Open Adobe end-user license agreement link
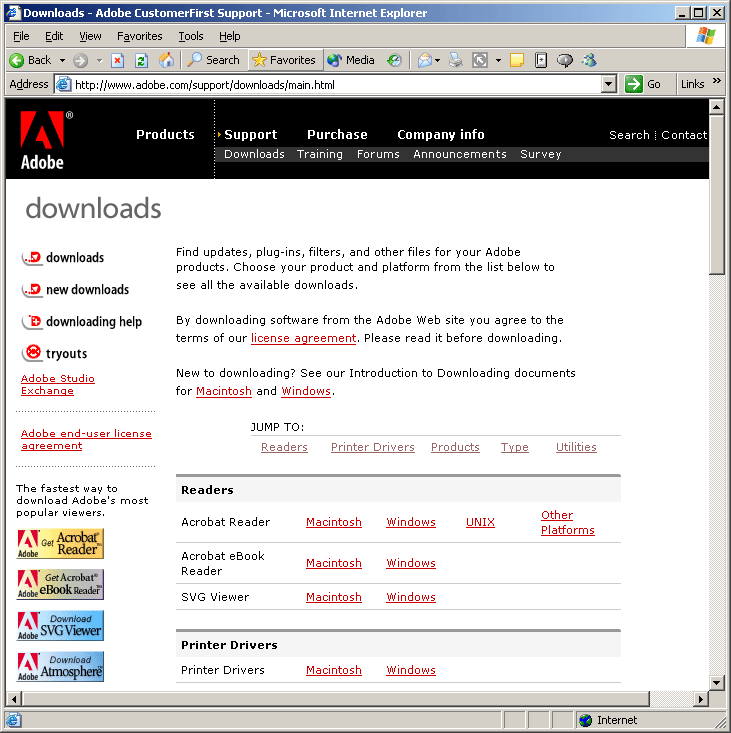Screen dimensions: 731x733 click(x=86, y=439)
